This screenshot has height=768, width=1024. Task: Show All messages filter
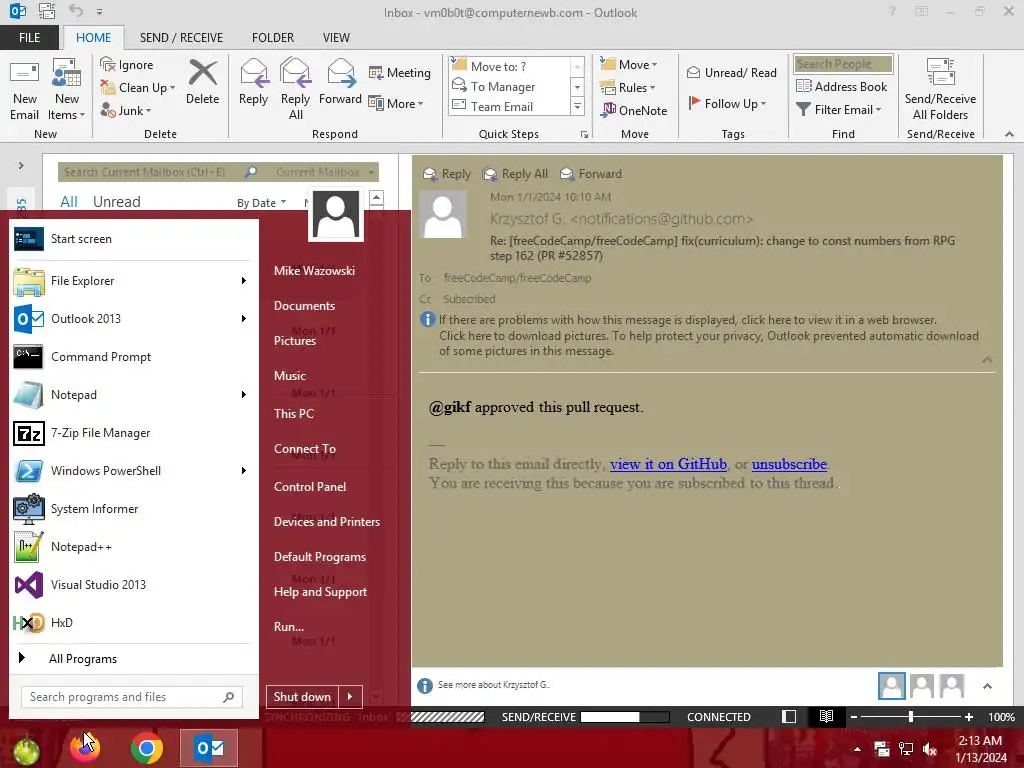click(69, 202)
